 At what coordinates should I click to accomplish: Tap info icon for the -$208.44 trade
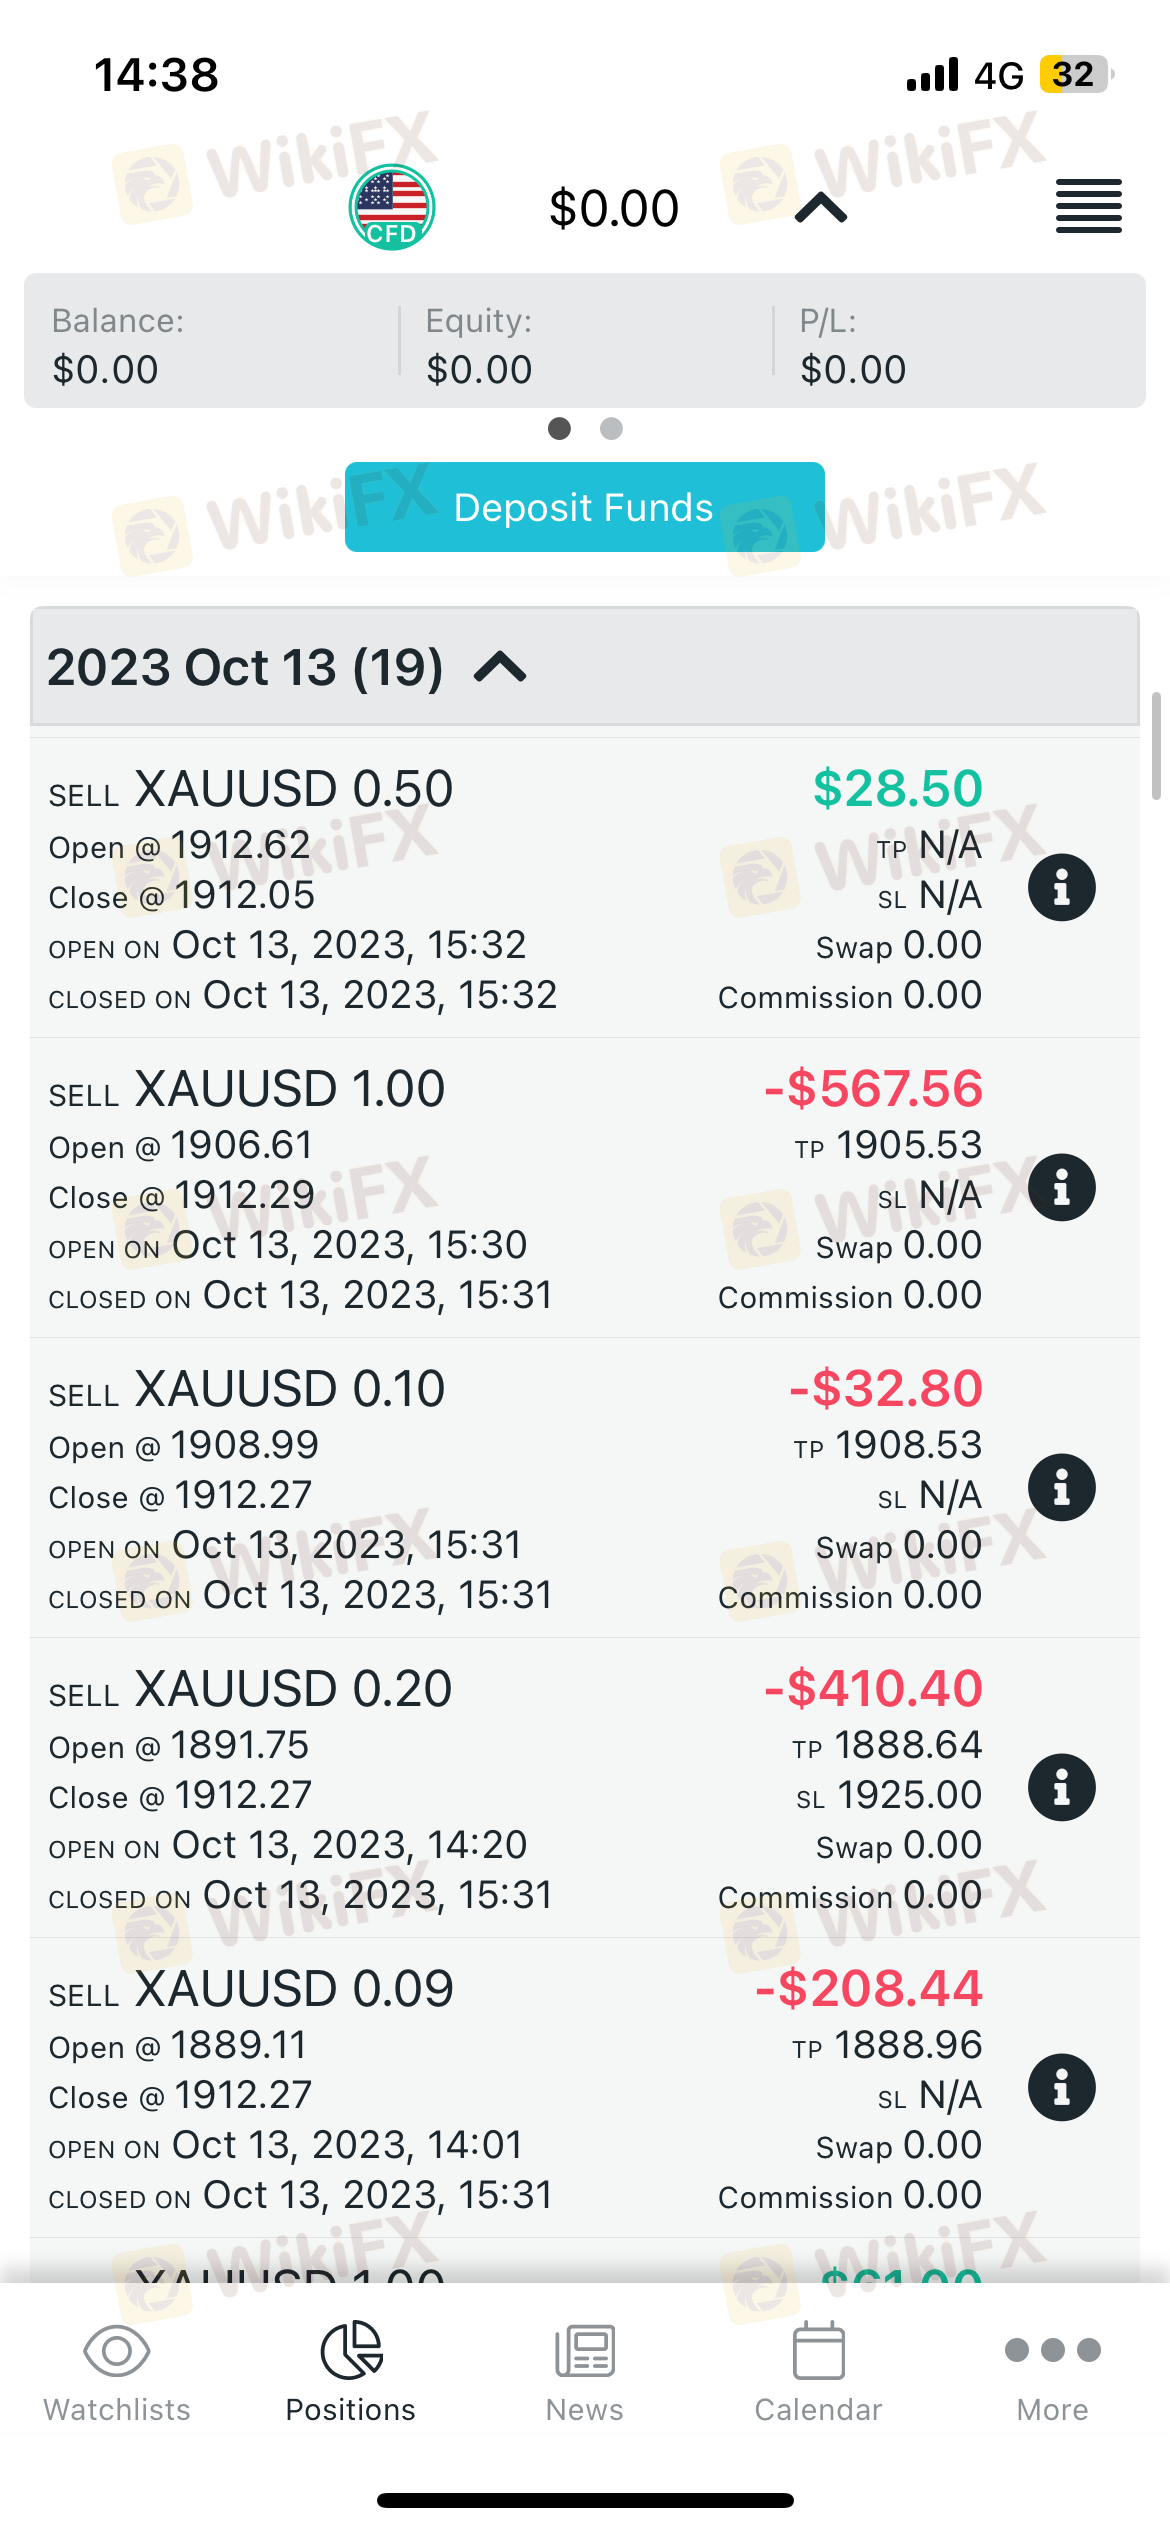point(1061,2088)
